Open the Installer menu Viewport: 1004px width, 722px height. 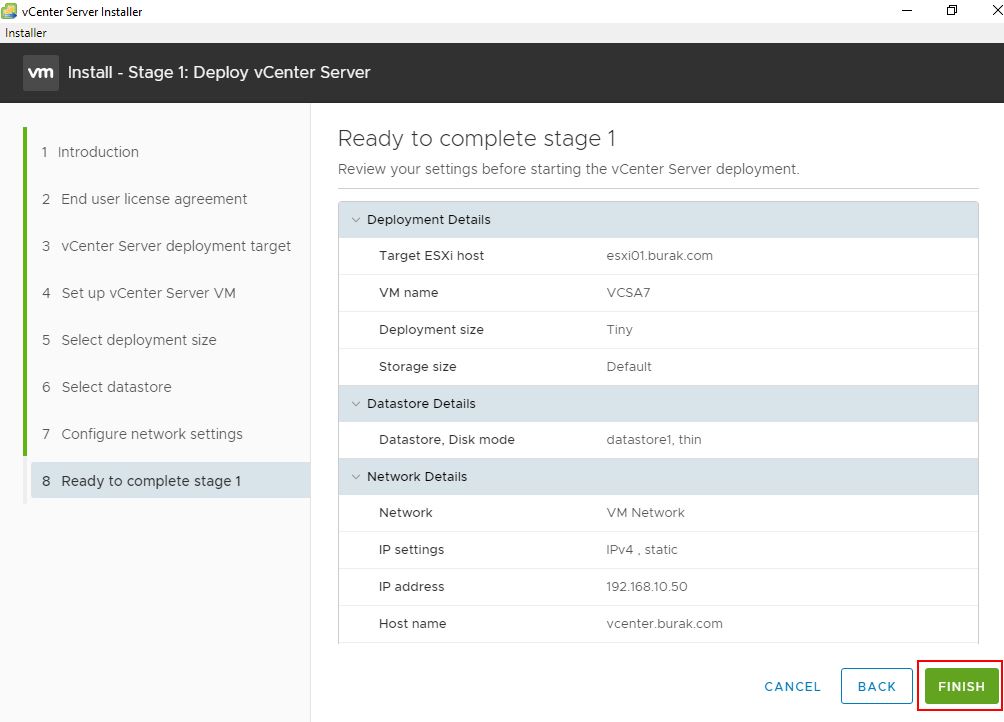pos(26,33)
